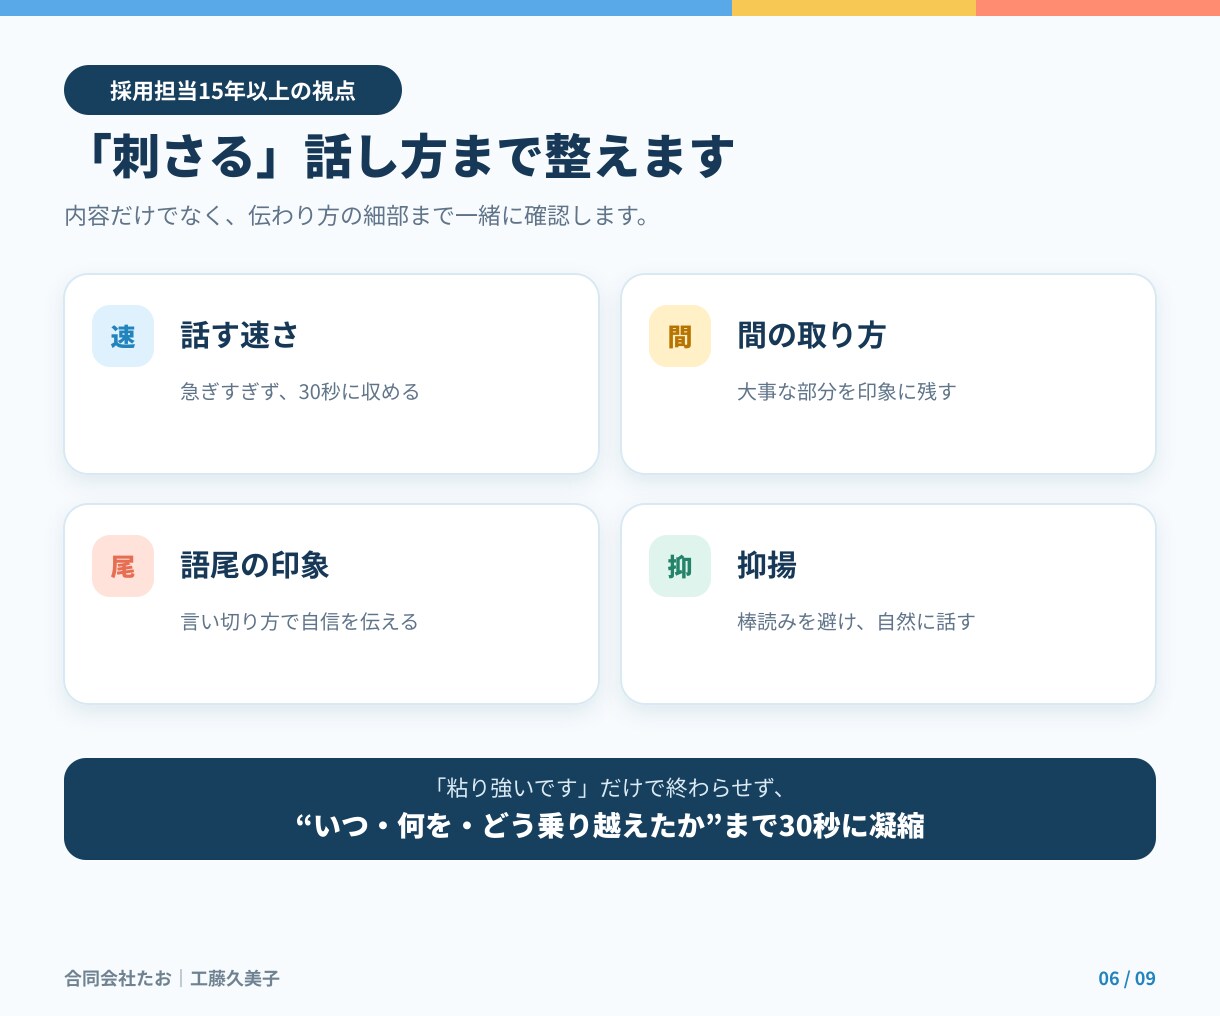Click the 語尾の印象 card title
The width and height of the screenshot is (1220, 1016).
[x=255, y=565]
